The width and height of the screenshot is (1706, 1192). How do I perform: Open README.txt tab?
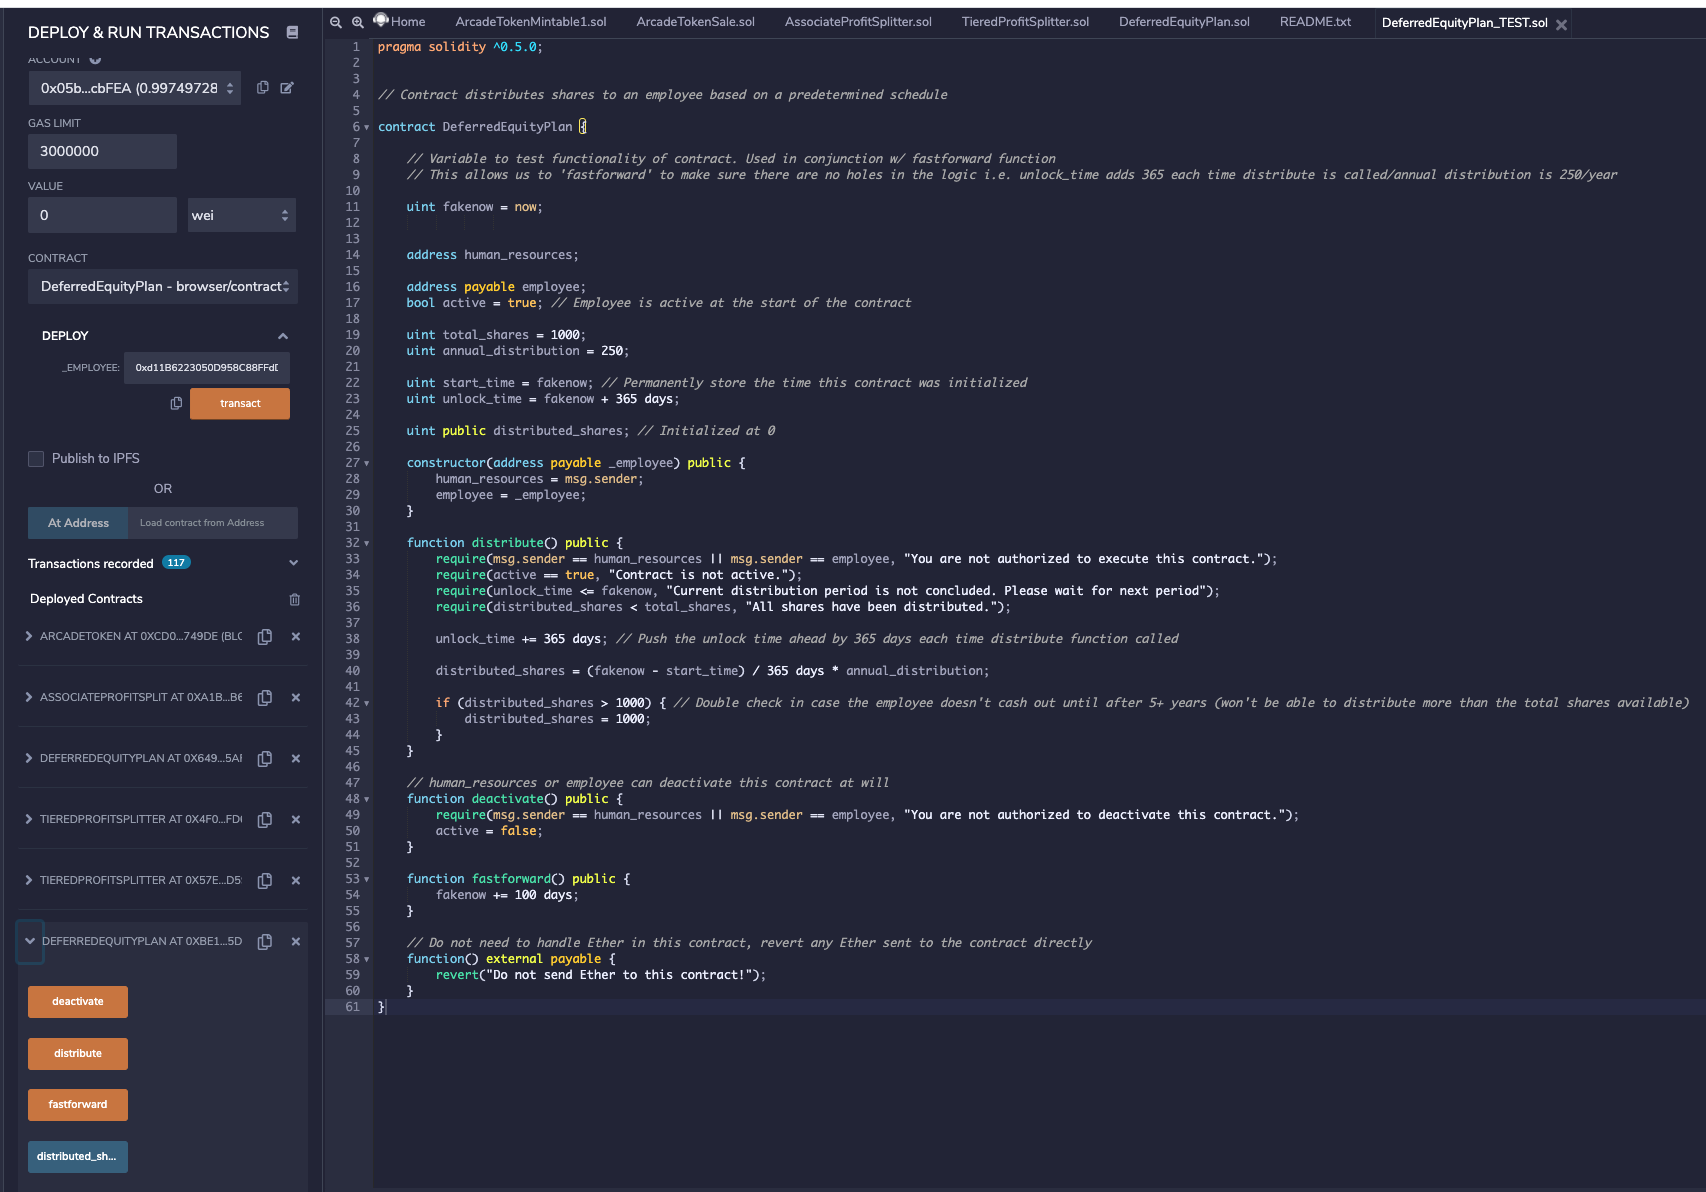point(1315,21)
